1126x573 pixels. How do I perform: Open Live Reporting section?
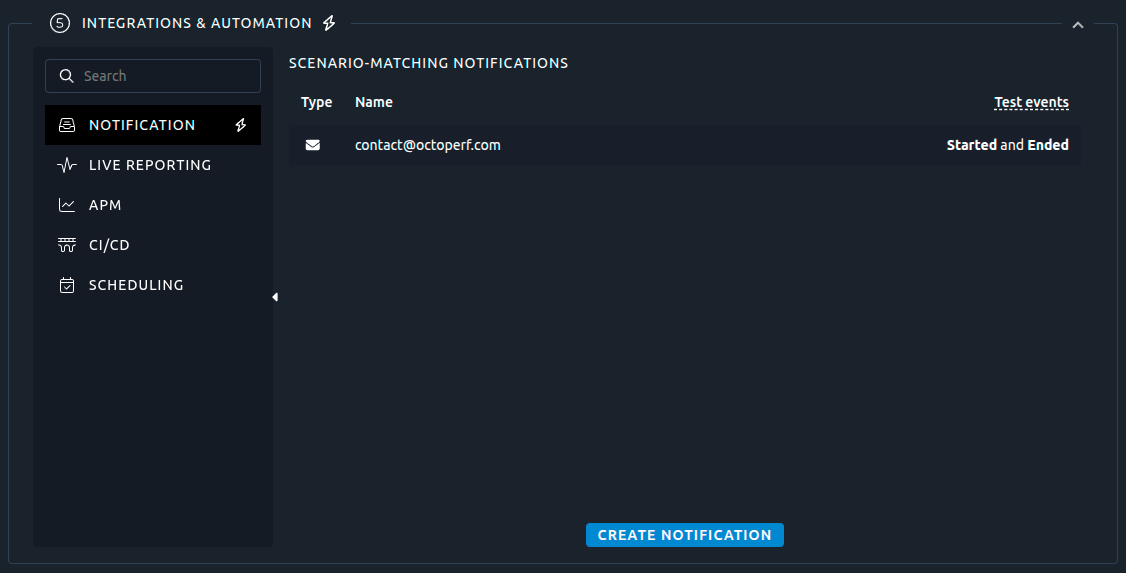coord(153,165)
